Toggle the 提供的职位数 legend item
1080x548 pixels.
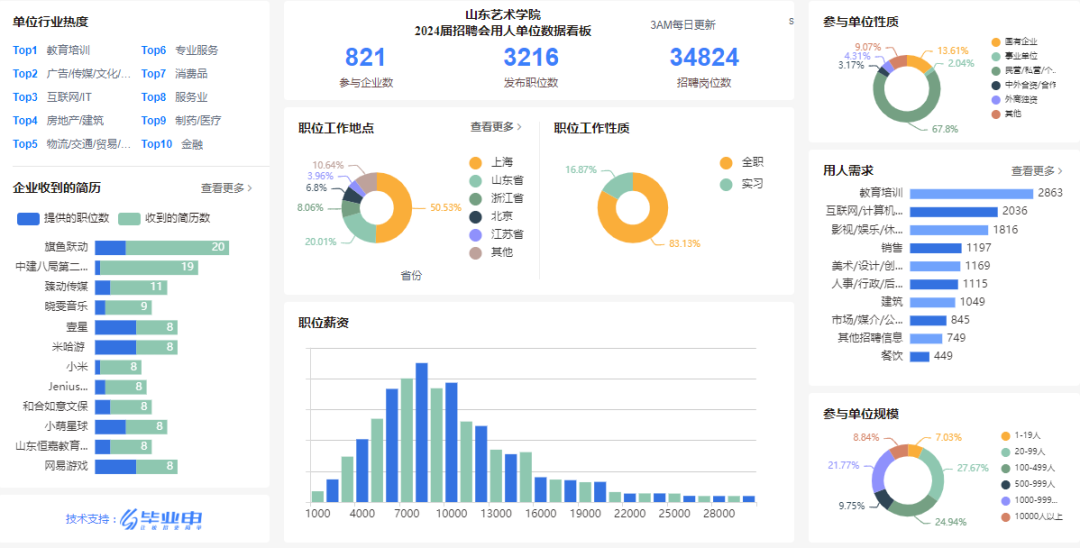pyautogui.click(x=63, y=218)
